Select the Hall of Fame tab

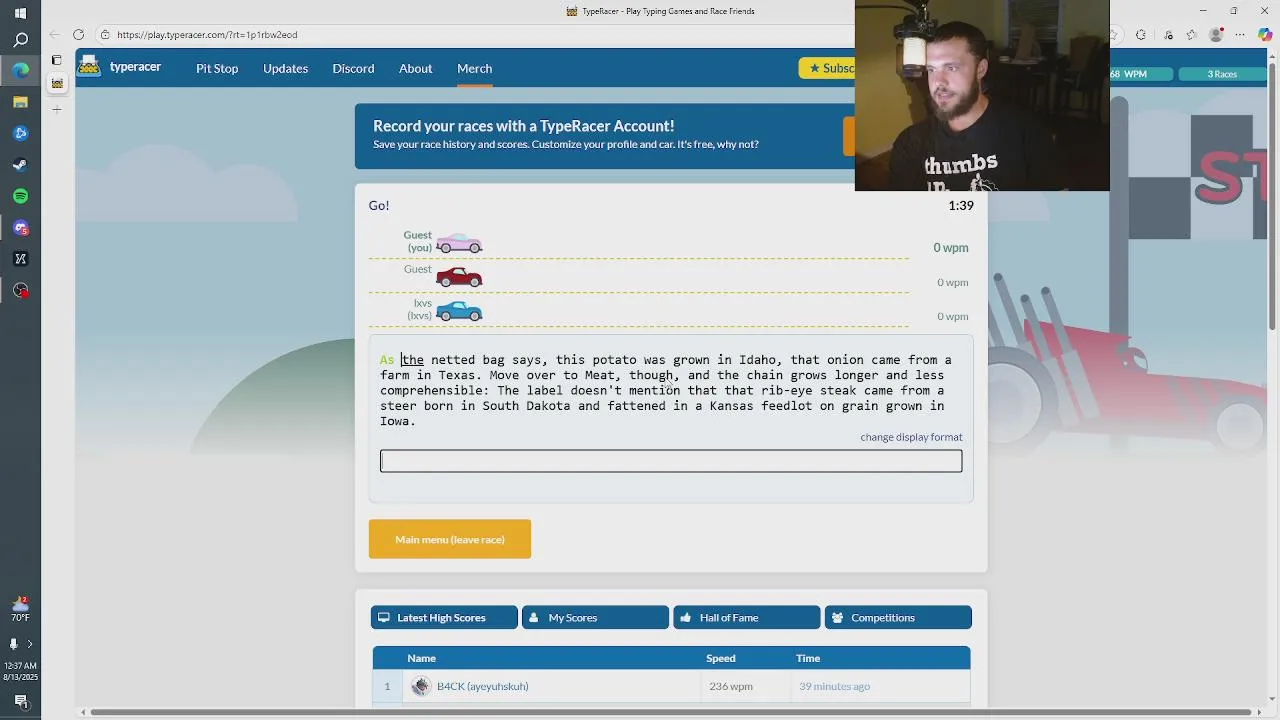[x=746, y=618]
